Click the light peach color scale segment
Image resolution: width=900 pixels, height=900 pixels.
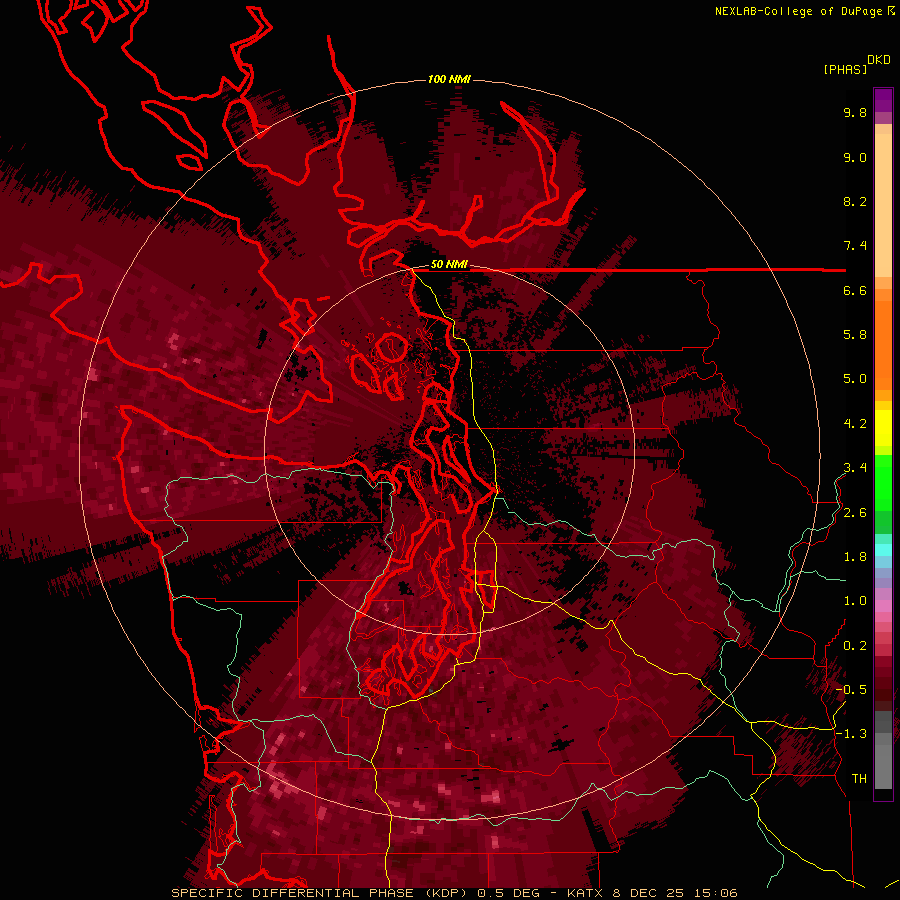pyautogui.click(x=883, y=205)
